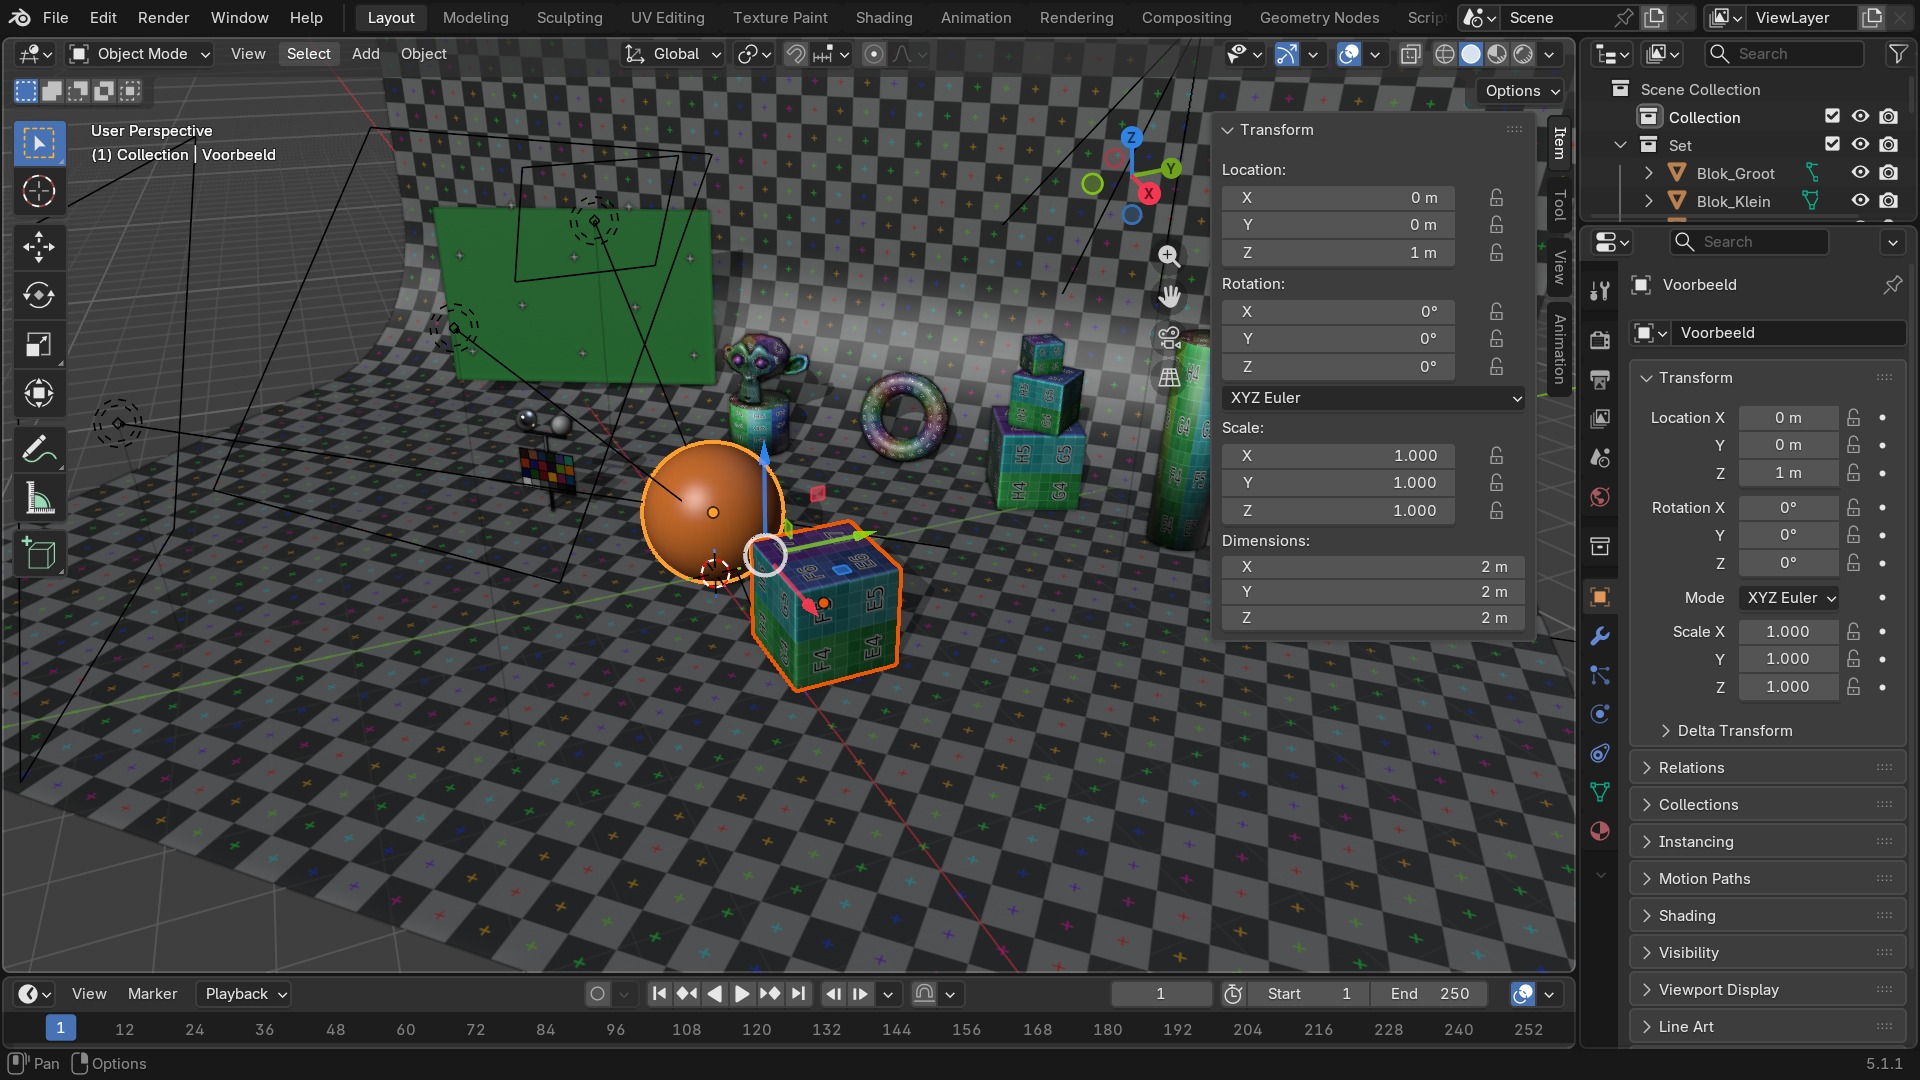Screen dimensions: 1920x1080
Task: Expand the Blok_Groot tree item
Action: click(1648, 173)
